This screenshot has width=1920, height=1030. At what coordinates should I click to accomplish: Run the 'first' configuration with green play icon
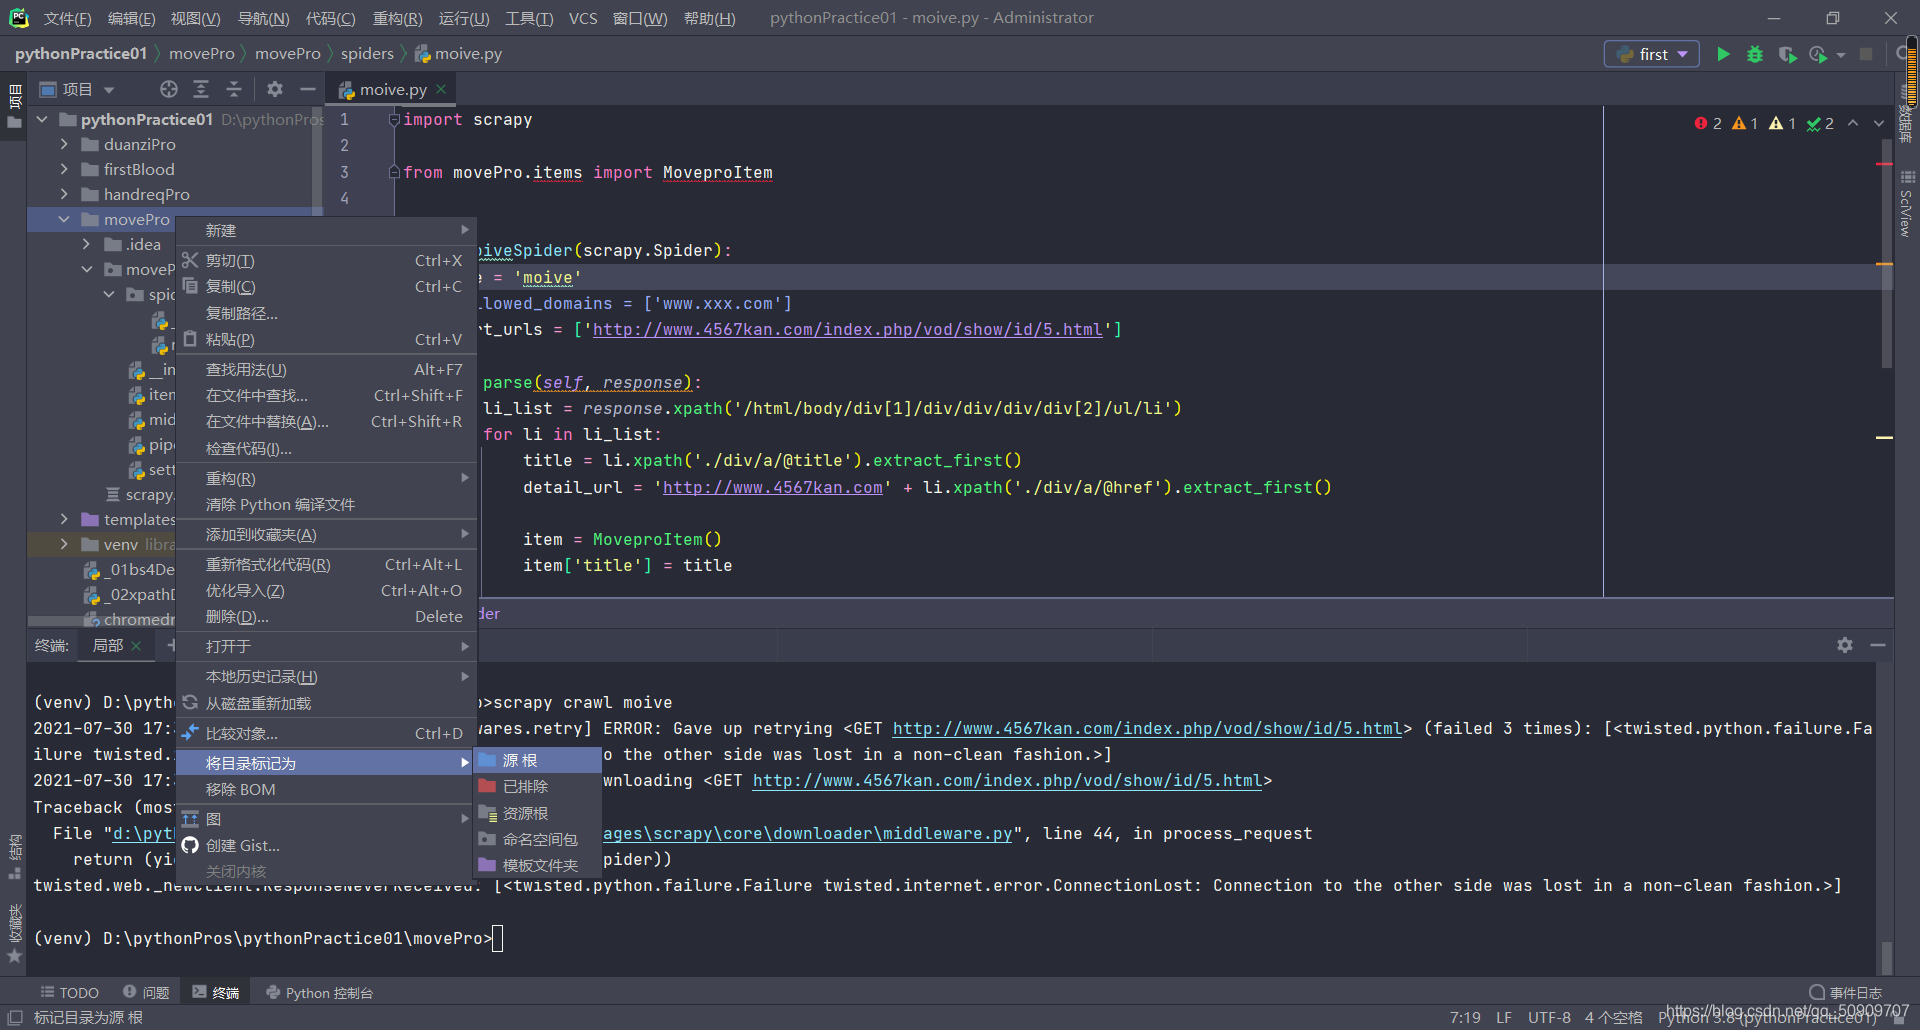1723,54
